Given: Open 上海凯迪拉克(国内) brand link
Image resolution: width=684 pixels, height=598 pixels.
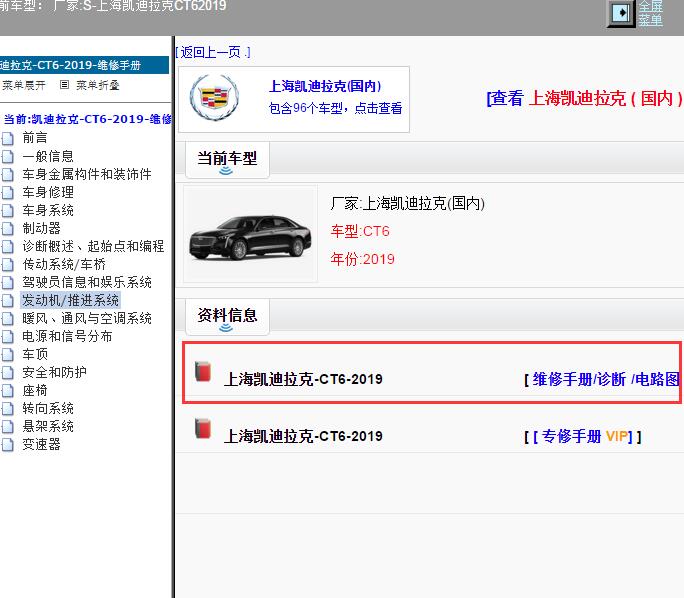Looking at the screenshot, I should (x=325, y=86).
